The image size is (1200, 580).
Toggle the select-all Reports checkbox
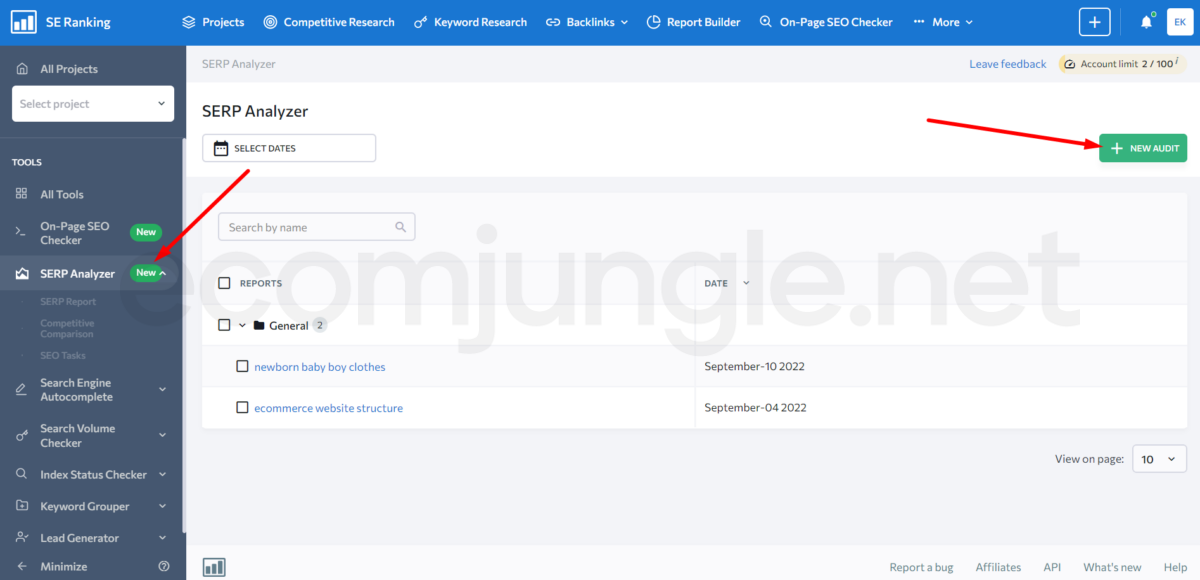[x=224, y=283]
